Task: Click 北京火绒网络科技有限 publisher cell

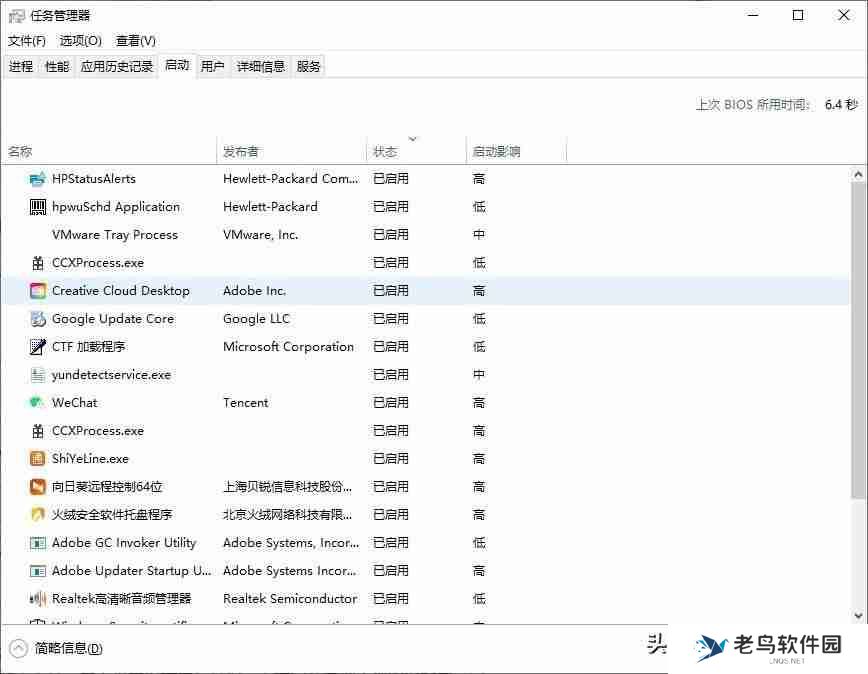Action: click(287, 515)
